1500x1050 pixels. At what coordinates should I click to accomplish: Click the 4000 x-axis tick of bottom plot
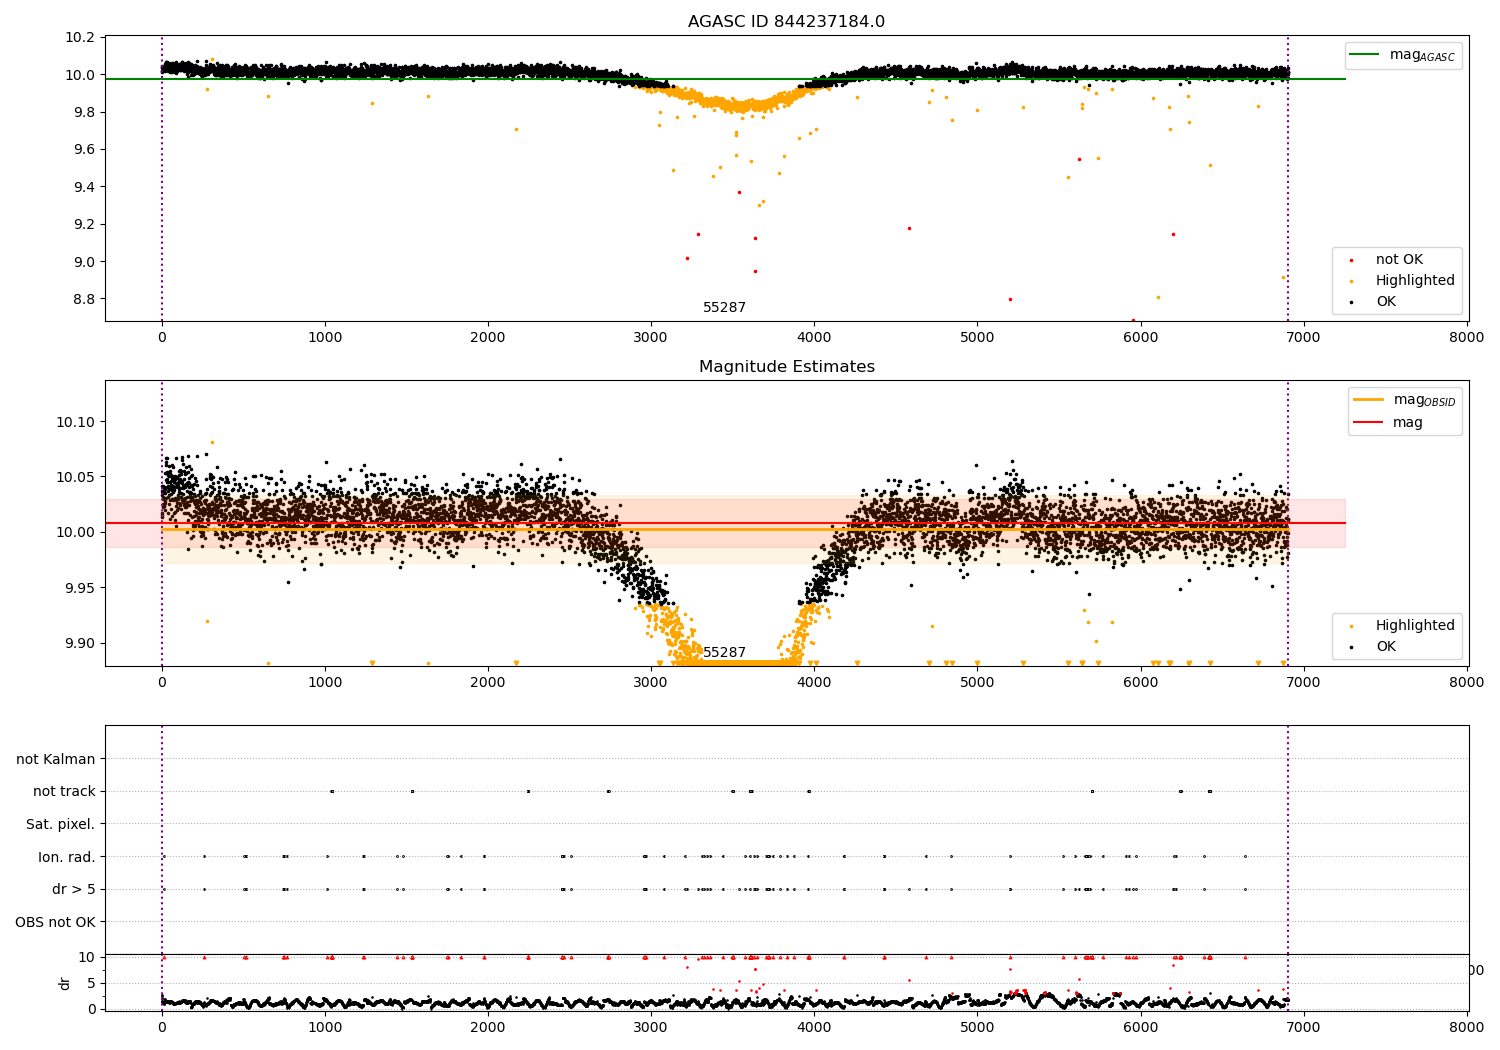(x=814, y=1026)
